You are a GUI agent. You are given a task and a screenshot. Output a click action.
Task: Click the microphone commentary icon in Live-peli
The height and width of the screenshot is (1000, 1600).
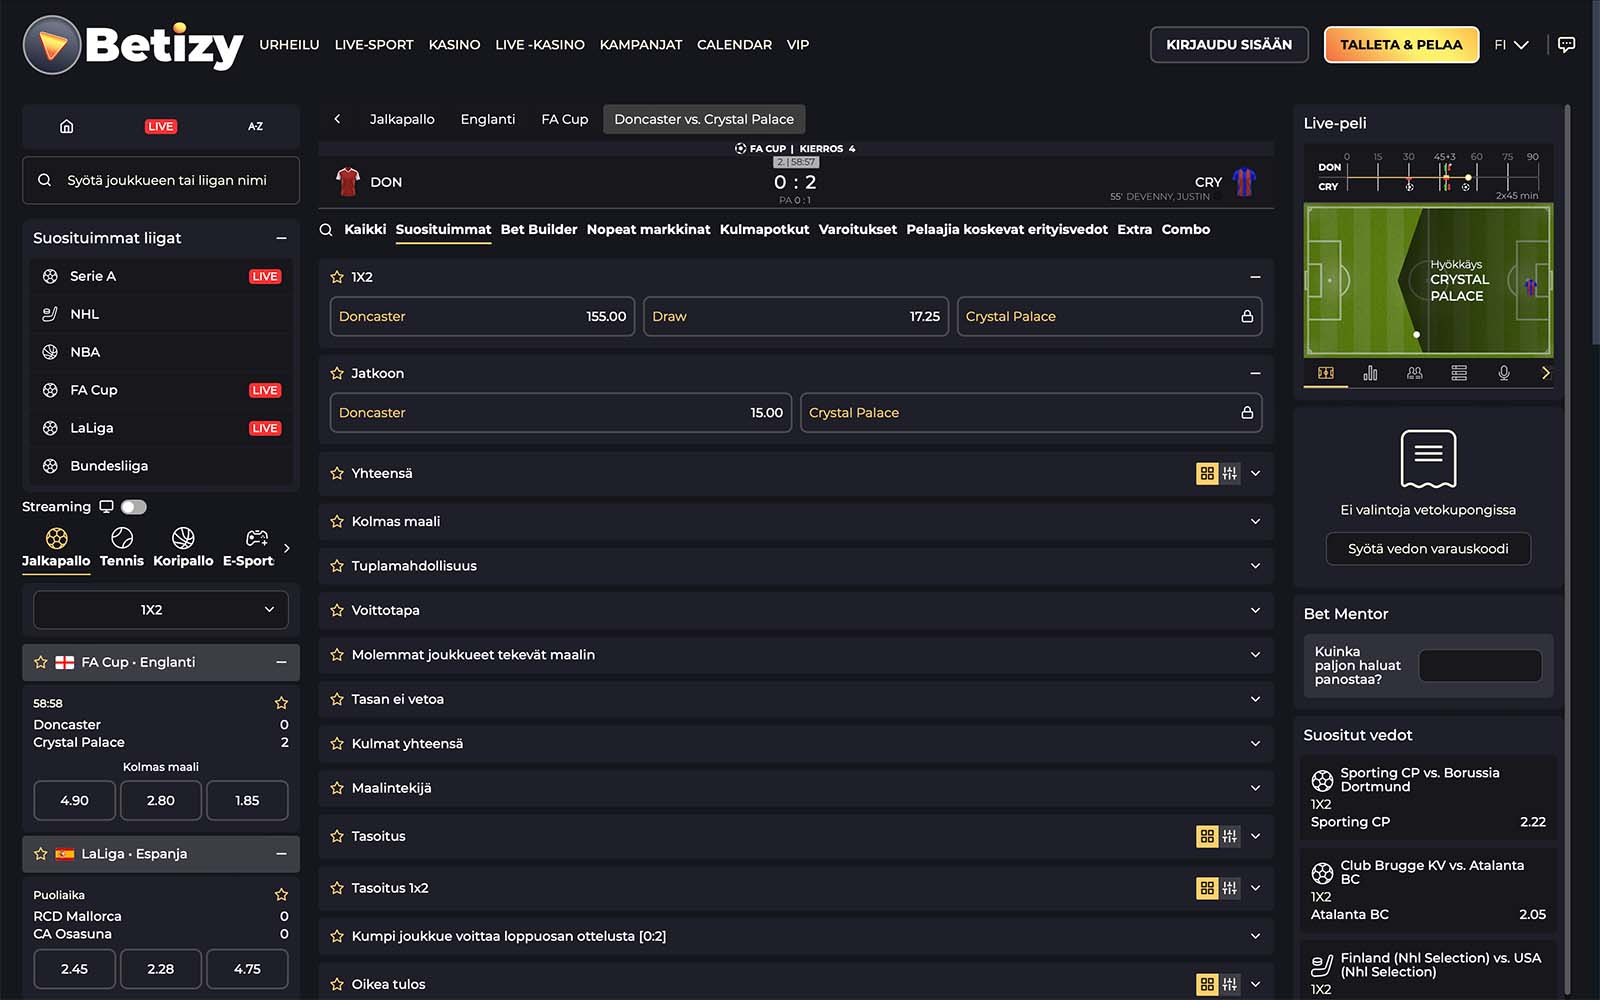1503,373
